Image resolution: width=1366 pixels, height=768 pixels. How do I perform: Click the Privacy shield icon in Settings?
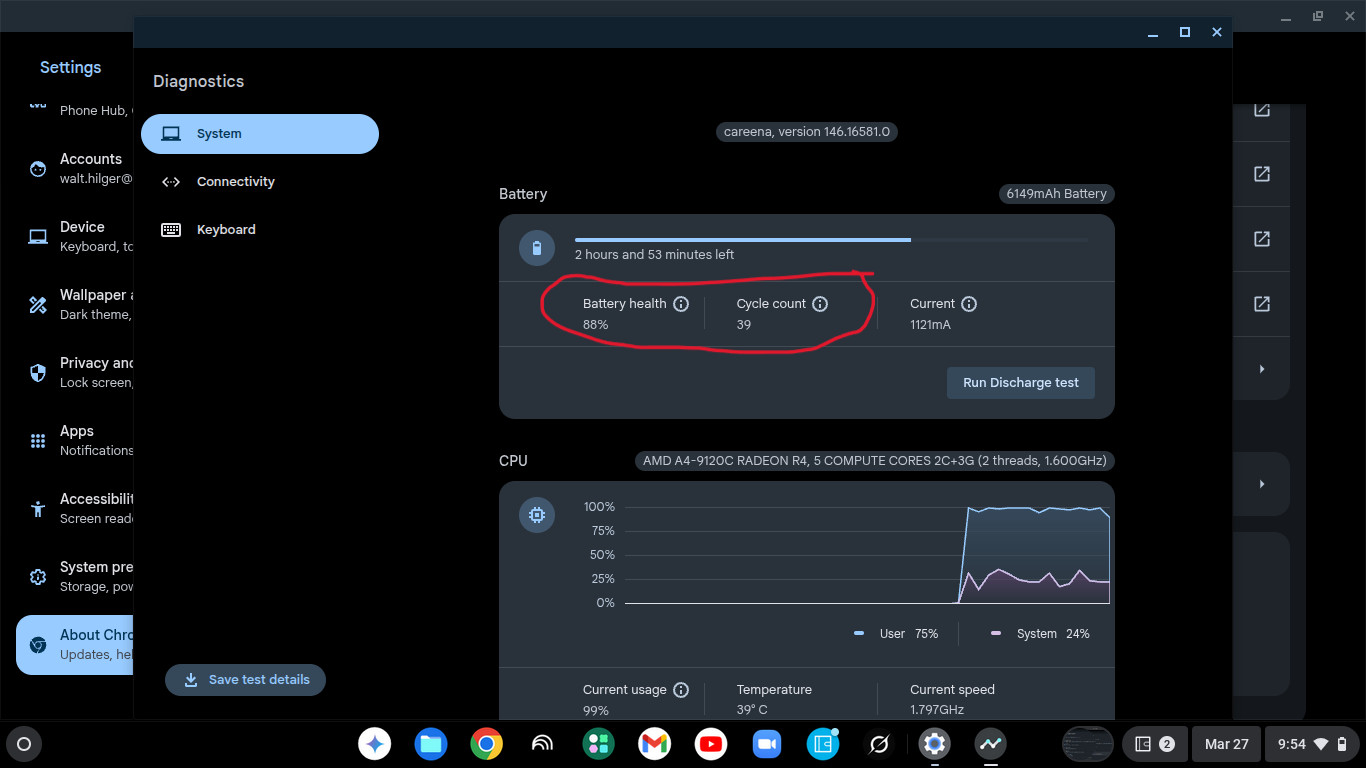point(38,373)
